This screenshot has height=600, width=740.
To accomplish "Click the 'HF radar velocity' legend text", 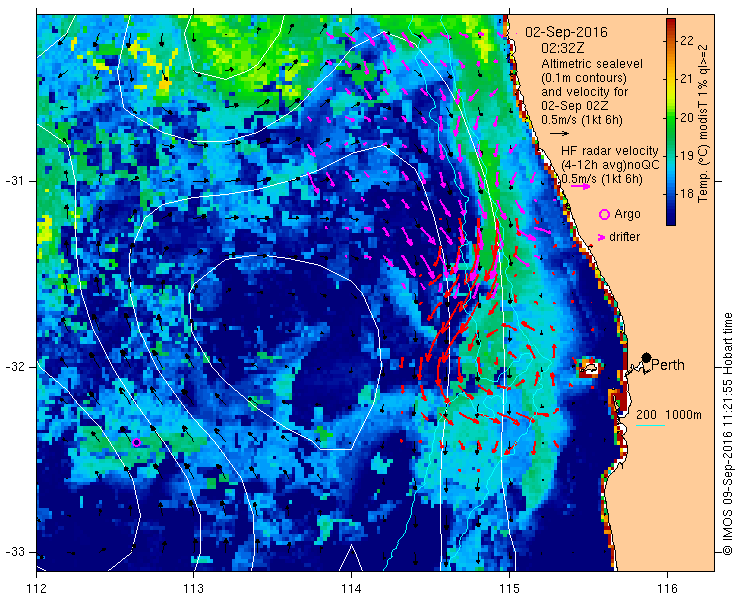I will [x=610, y=151].
